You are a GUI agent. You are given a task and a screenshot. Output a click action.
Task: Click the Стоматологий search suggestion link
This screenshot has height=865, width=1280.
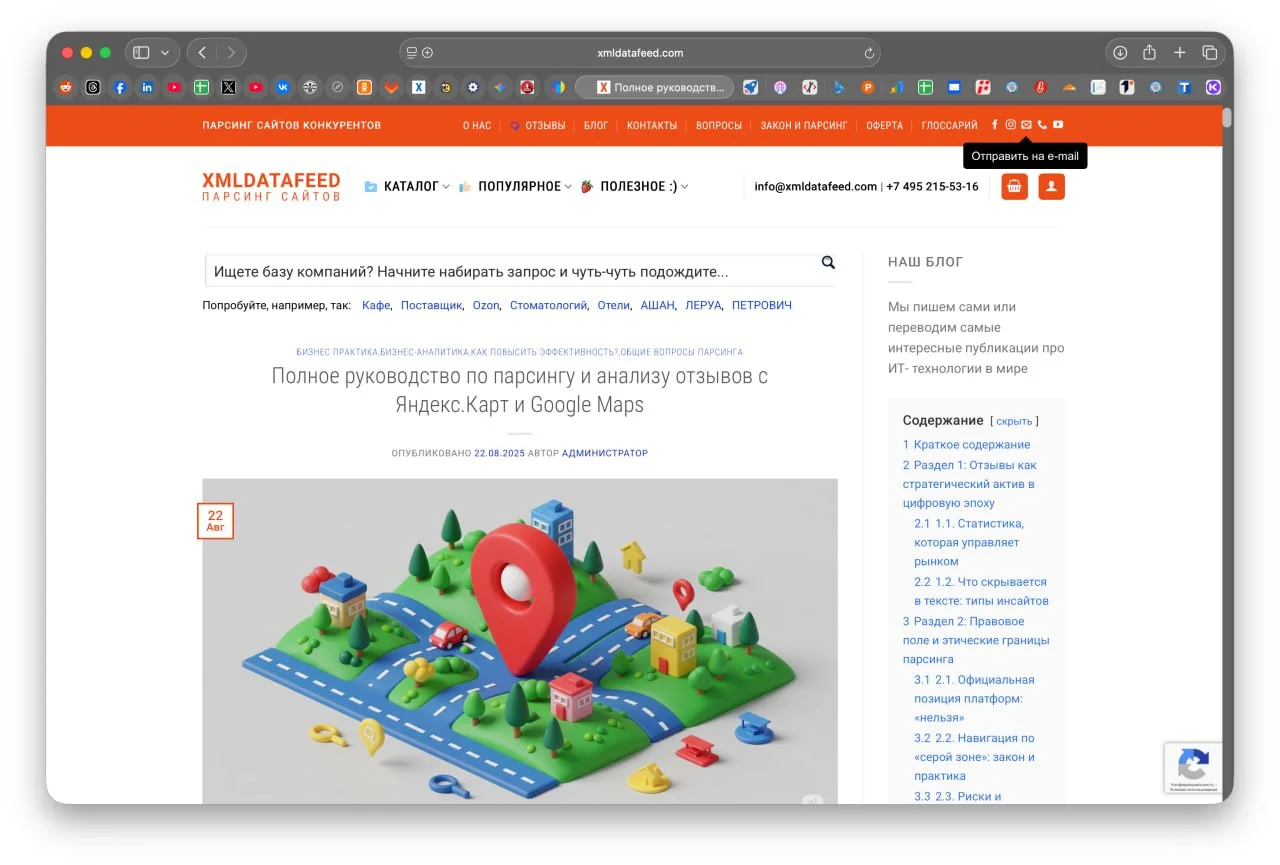[548, 306]
